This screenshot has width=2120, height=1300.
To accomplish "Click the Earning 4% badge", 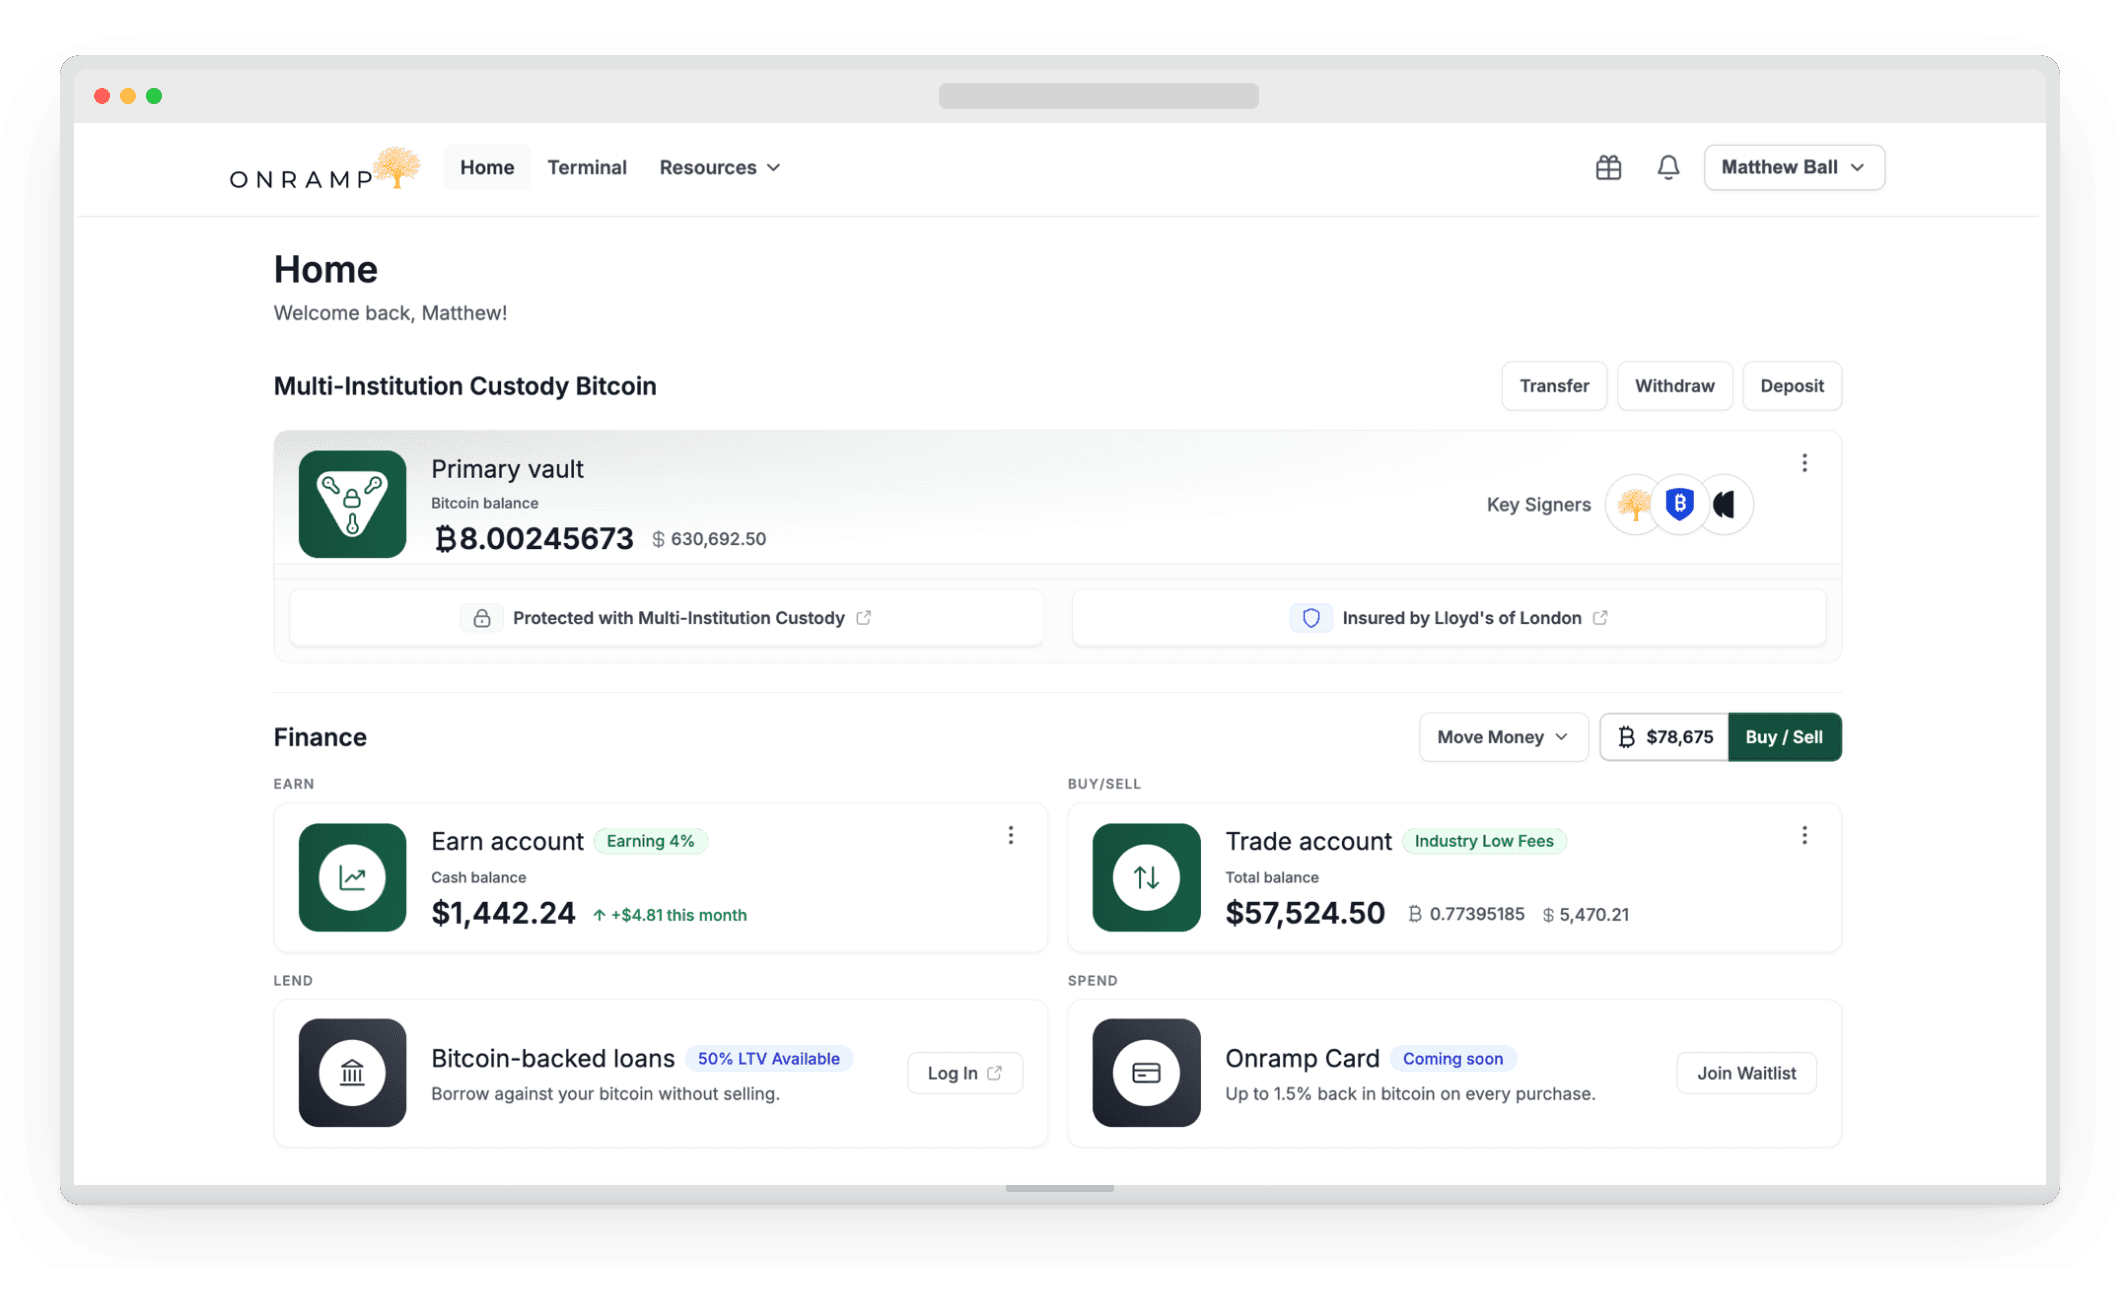I will 650,841.
